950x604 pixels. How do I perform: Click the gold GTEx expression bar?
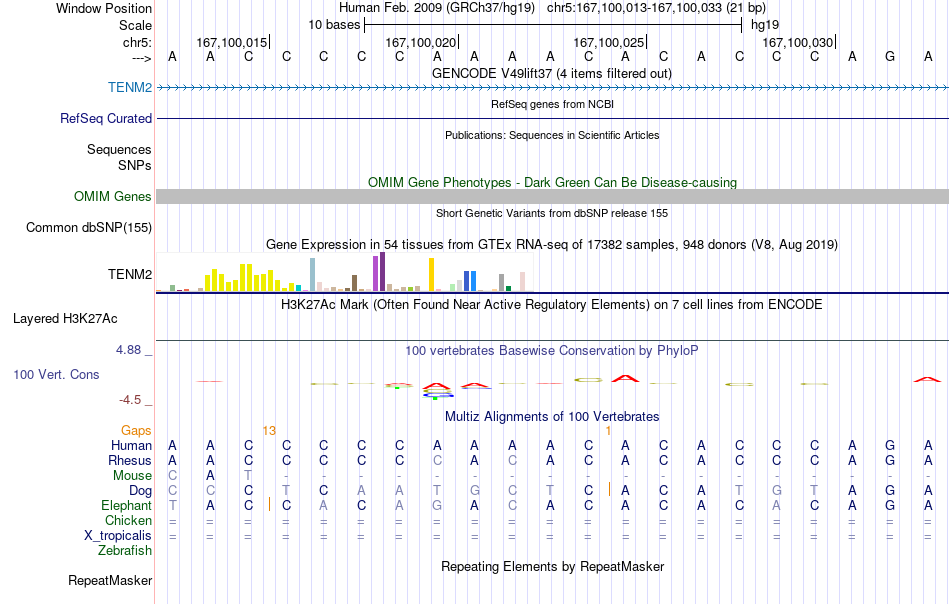431,274
